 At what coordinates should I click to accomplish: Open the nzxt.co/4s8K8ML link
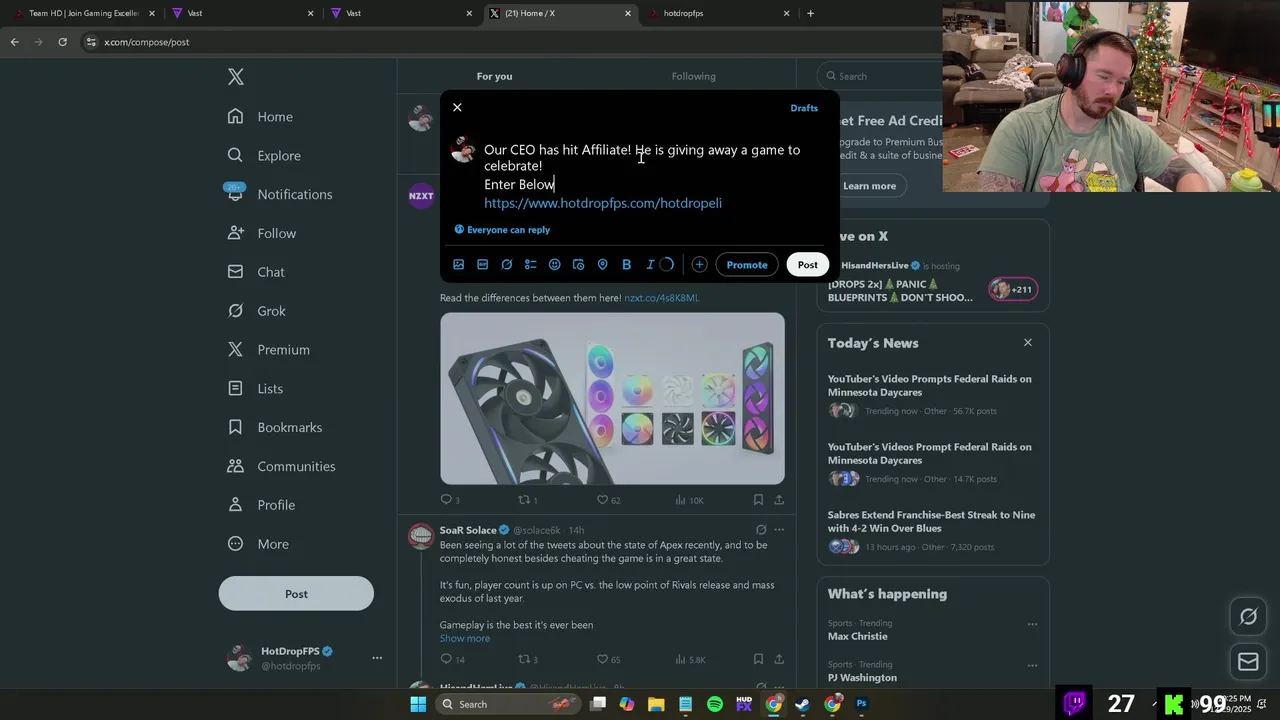coord(661,298)
